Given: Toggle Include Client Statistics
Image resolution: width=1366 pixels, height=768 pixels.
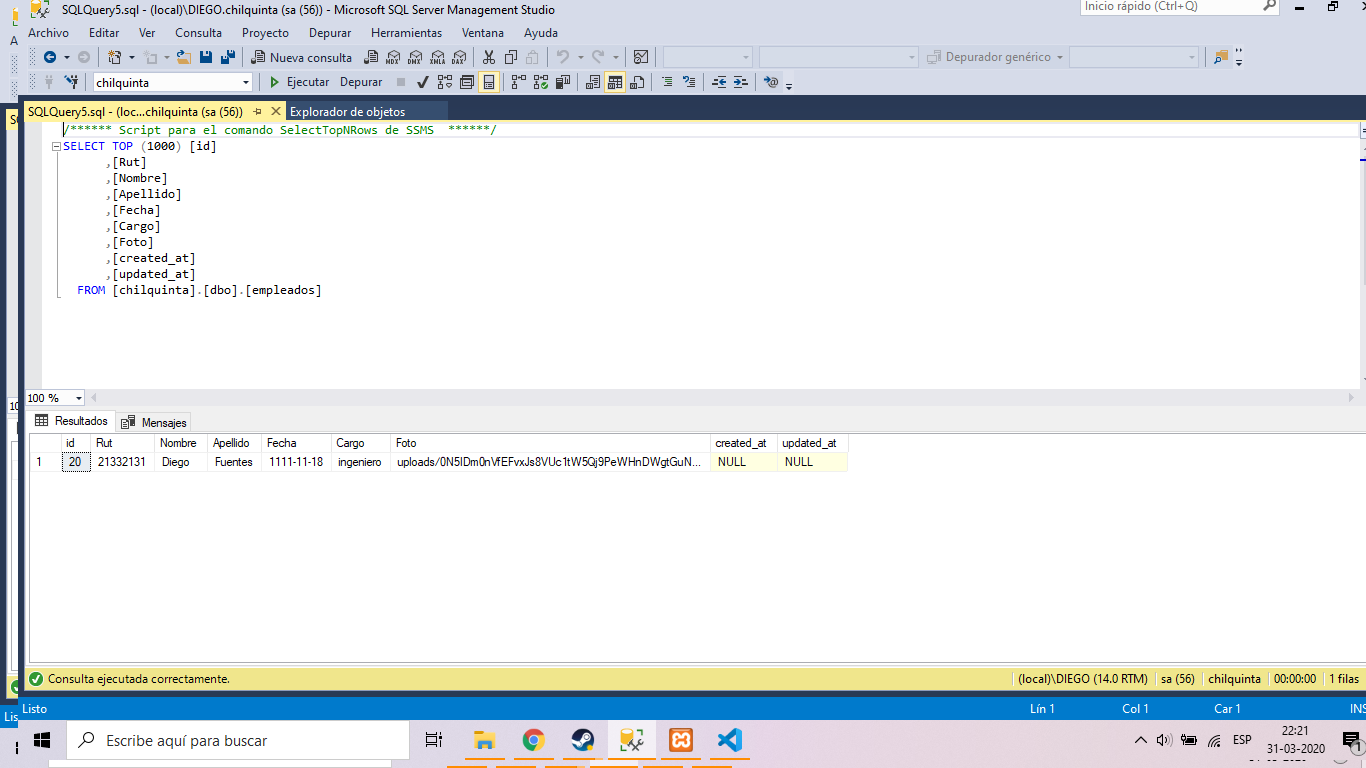Looking at the screenshot, I should [563, 82].
